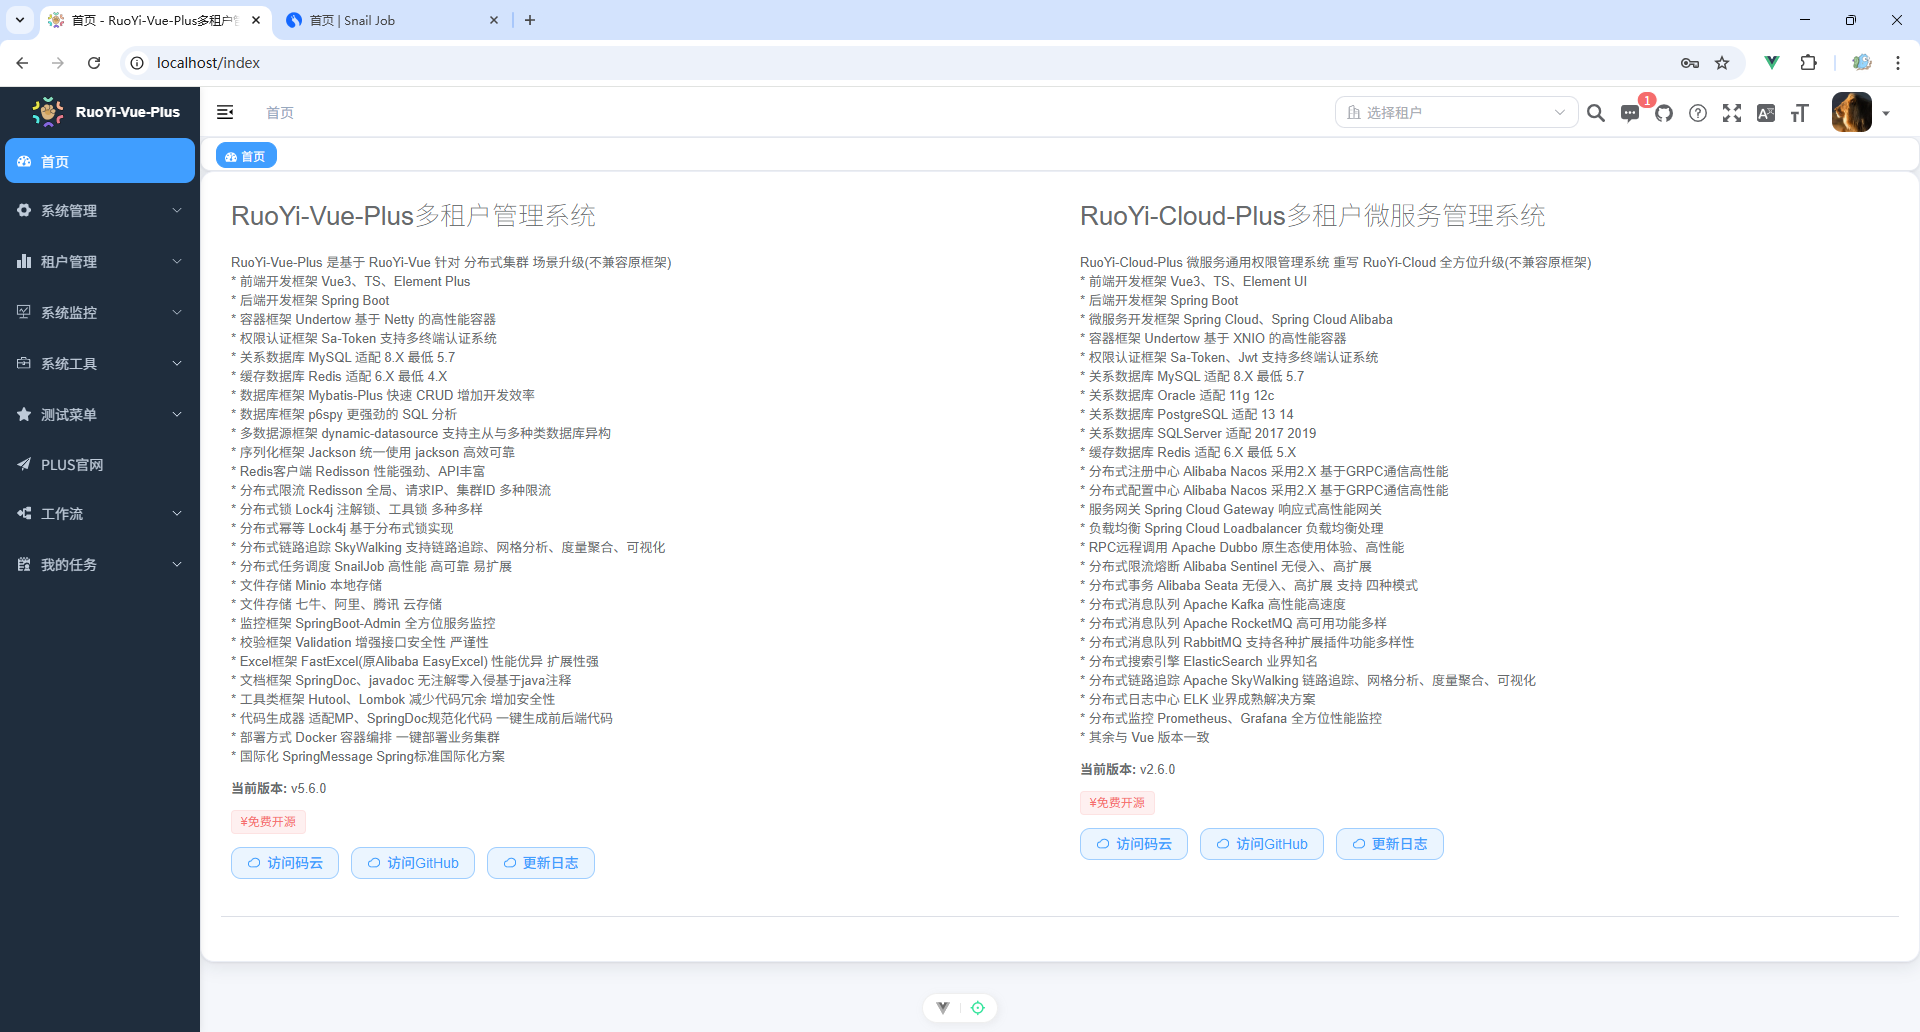Open the GitHub source icon in header

click(x=1664, y=113)
